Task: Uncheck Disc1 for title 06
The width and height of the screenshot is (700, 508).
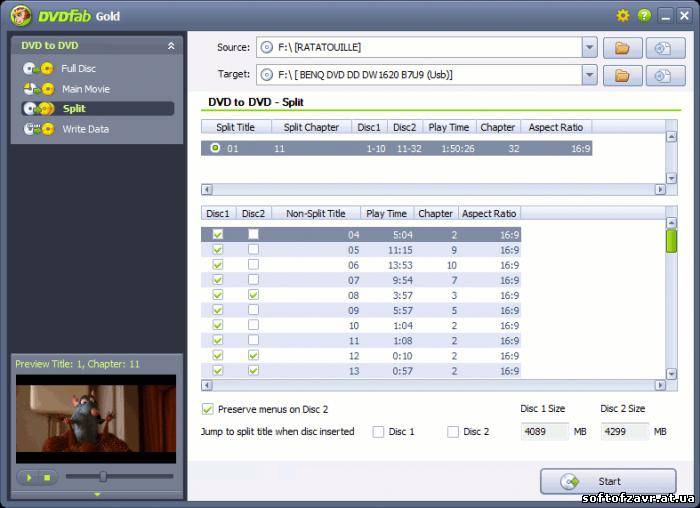Action: [x=218, y=265]
